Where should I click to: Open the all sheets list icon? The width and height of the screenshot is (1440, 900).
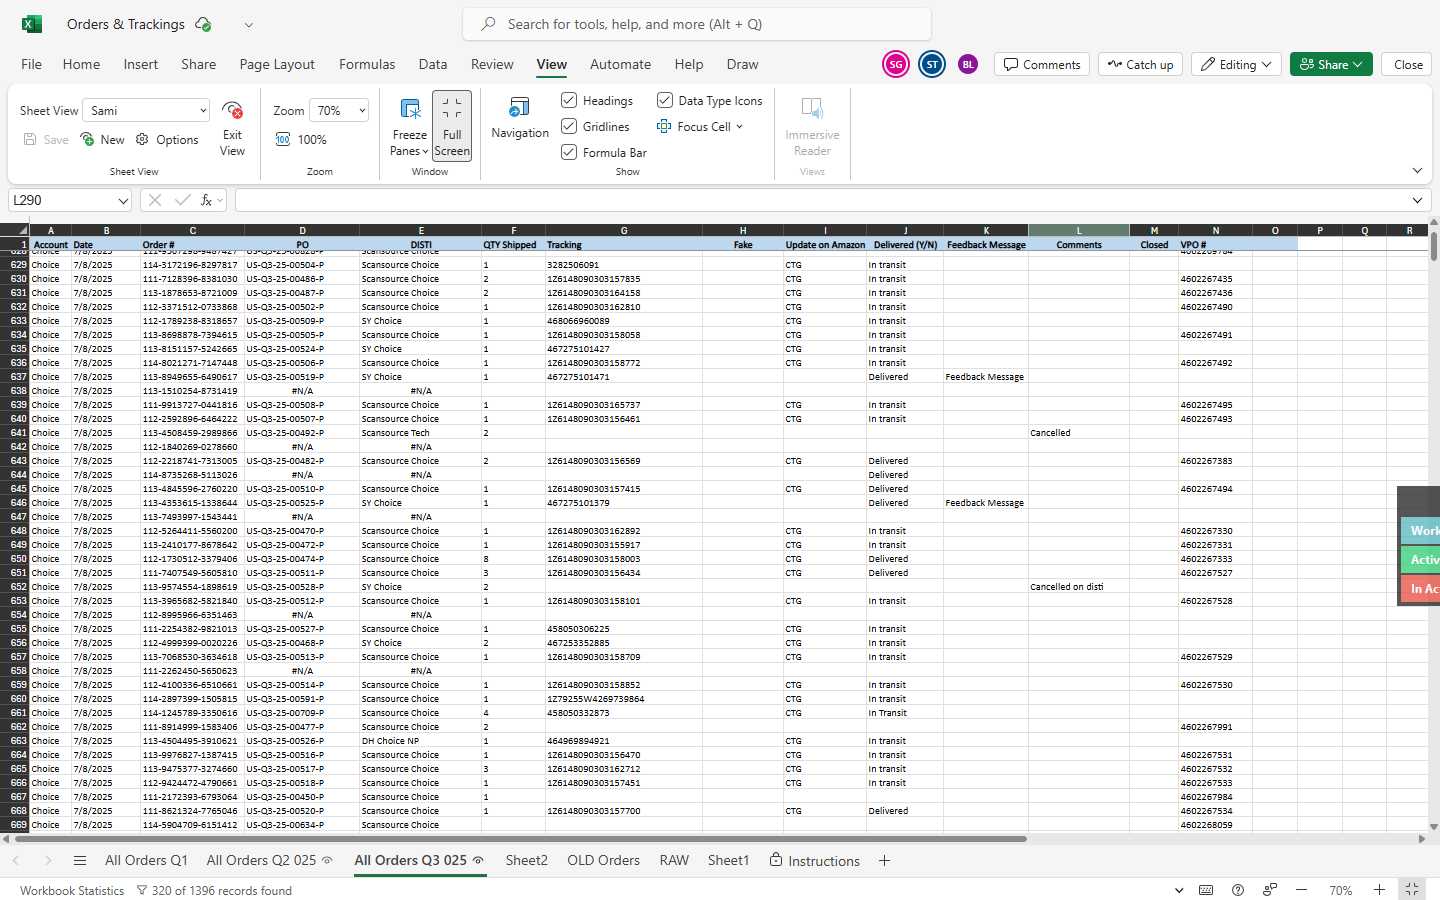pyautogui.click(x=80, y=860)
